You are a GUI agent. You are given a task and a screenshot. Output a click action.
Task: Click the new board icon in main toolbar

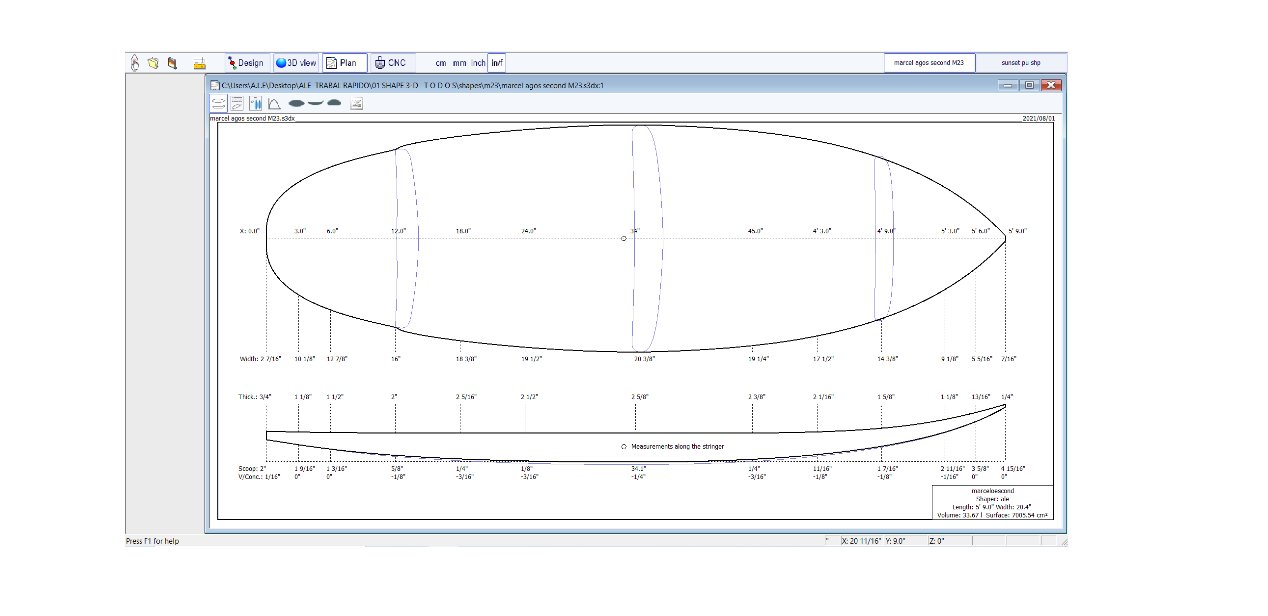tap(136, 62)
